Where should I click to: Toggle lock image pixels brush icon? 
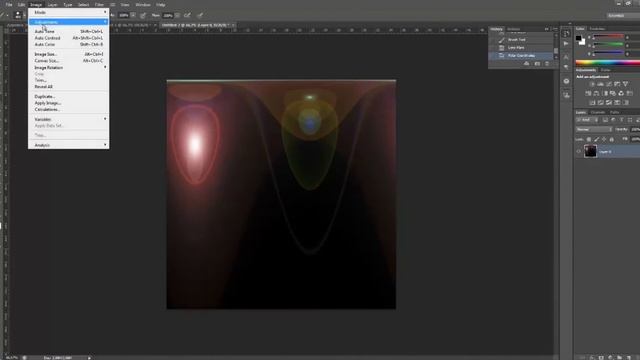[596, 139]
